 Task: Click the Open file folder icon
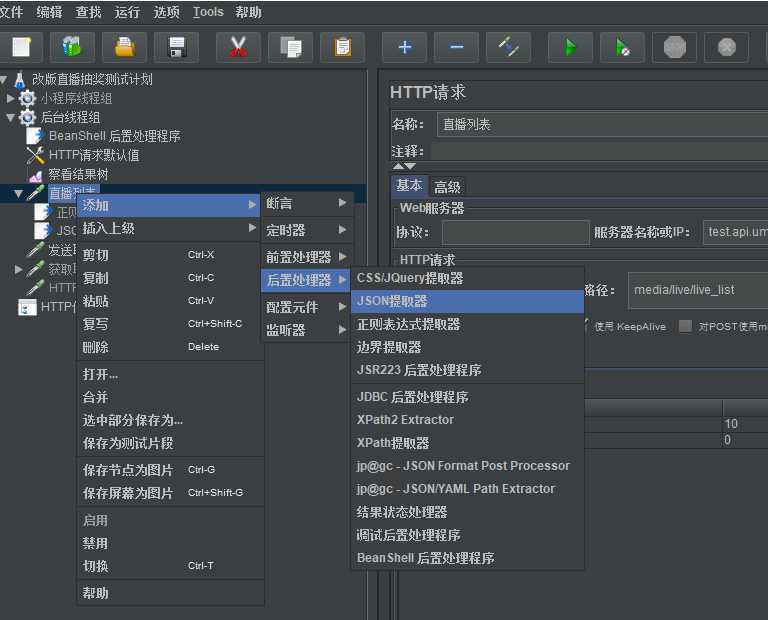point(124,48)
